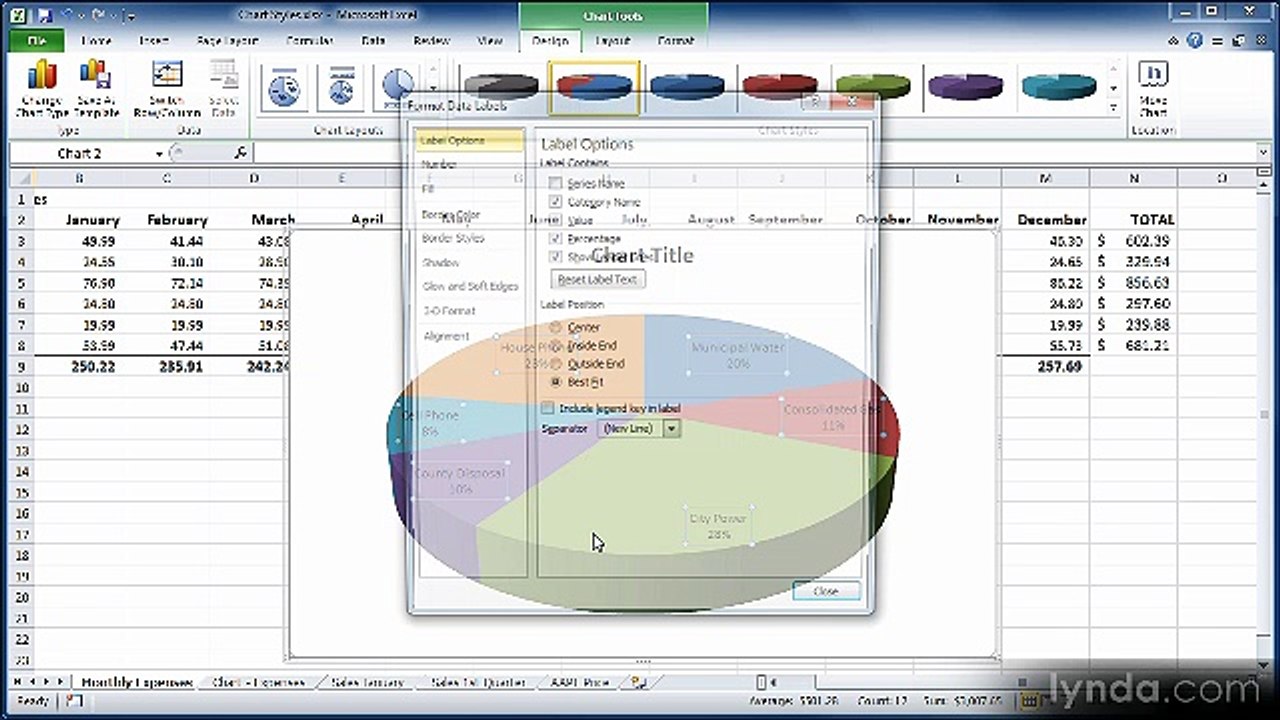Viewport: 1280px width, 720px height.
Task: Expand the formula bar
Action: point(1264,153)
